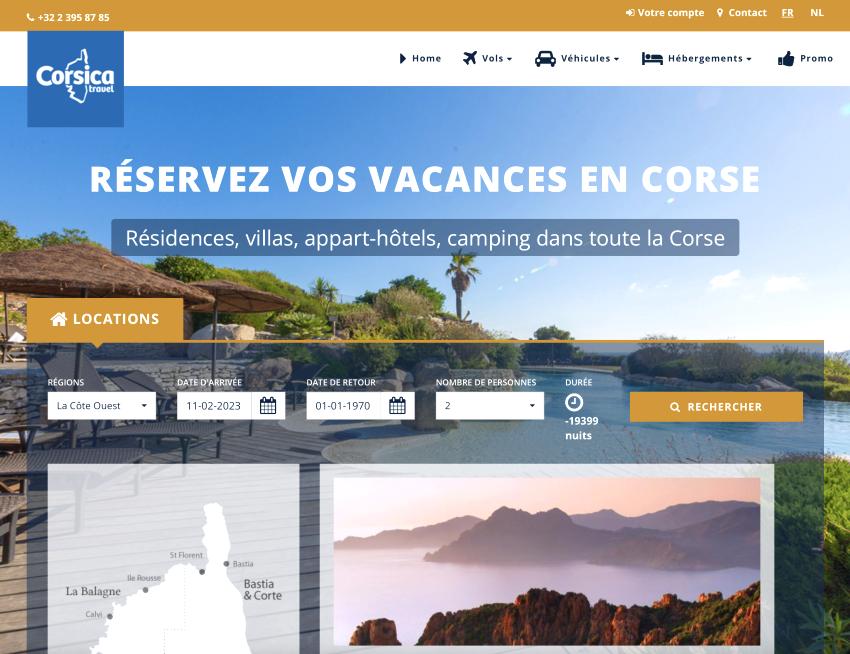This screenshot has width=850, height=654.
Task: Select the Locations tab
Action: pos(105,319)
